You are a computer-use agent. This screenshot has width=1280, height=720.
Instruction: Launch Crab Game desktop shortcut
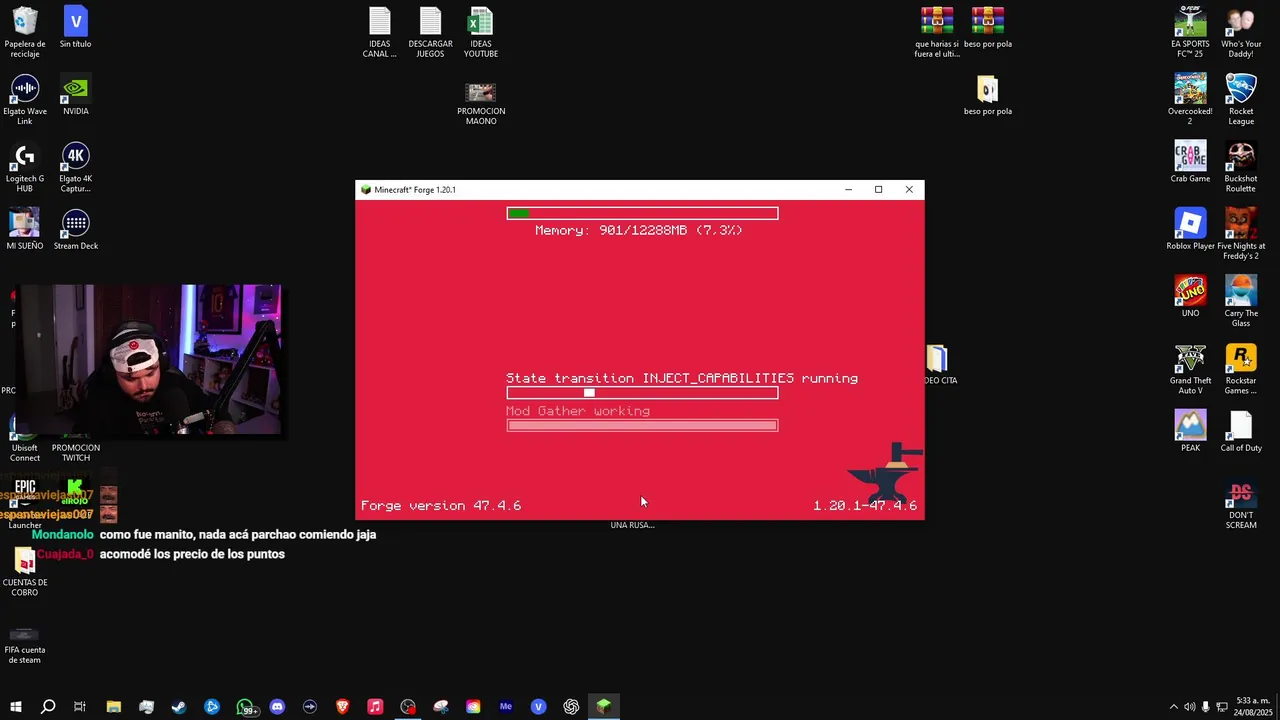point(1190,162)
